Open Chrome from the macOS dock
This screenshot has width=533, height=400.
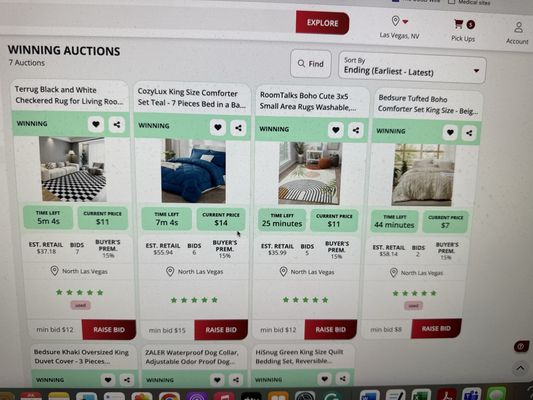pos(169,396)
